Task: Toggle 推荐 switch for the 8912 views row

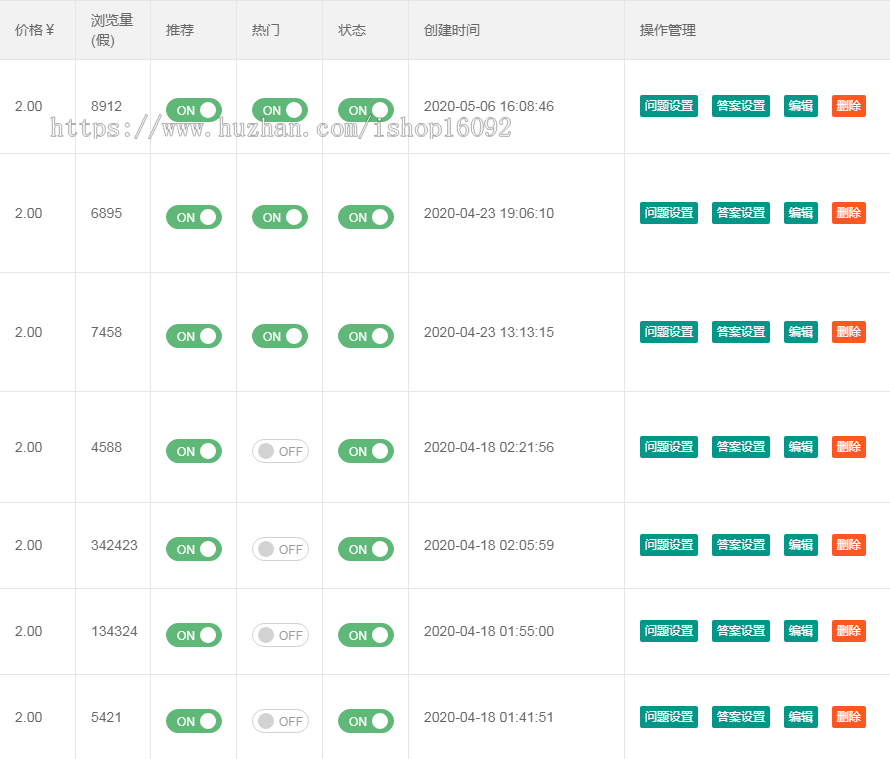Action: click(193, 110)
